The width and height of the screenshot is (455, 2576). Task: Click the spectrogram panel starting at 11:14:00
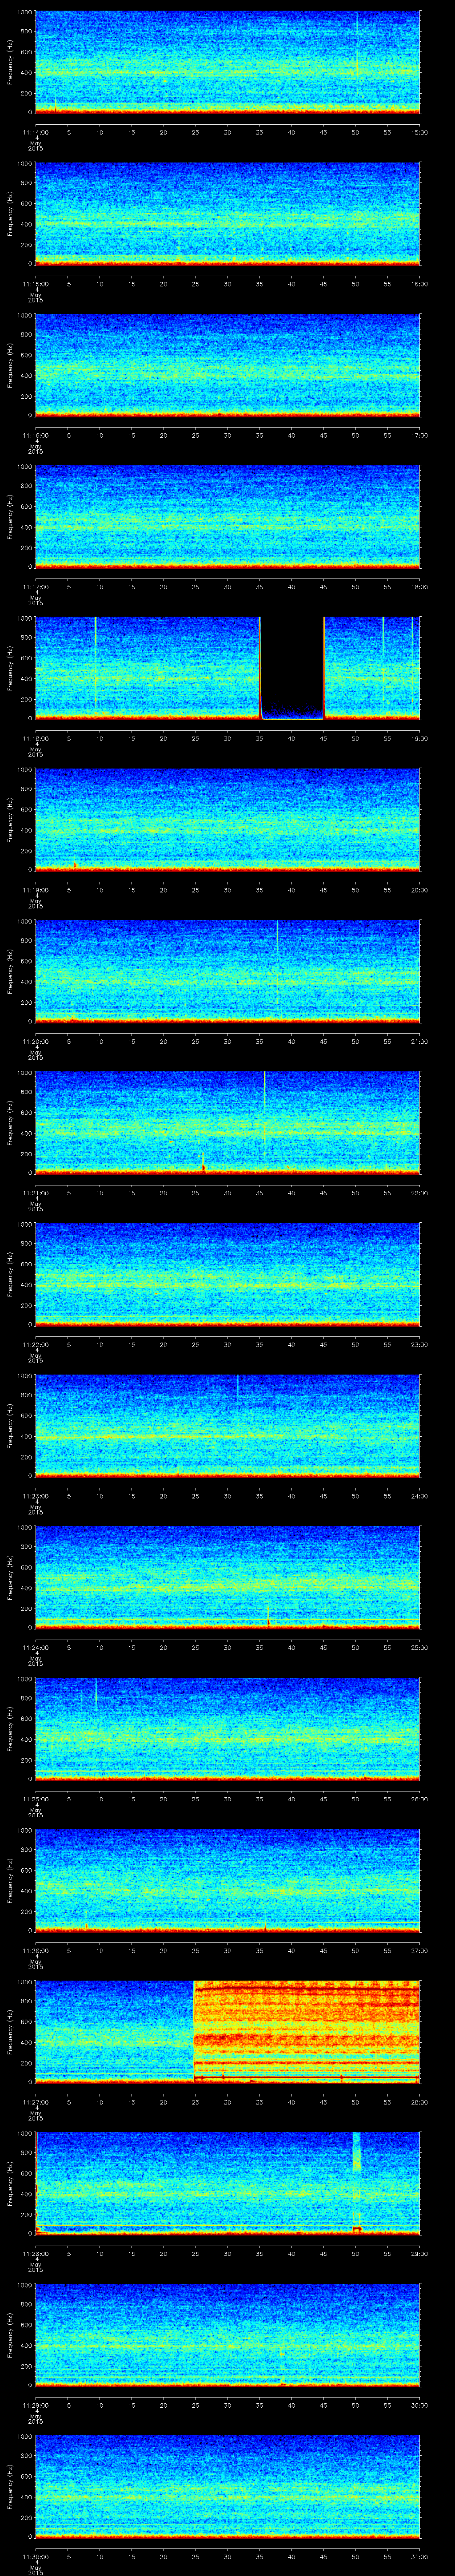pyautogui.click(x=227, y=62)
